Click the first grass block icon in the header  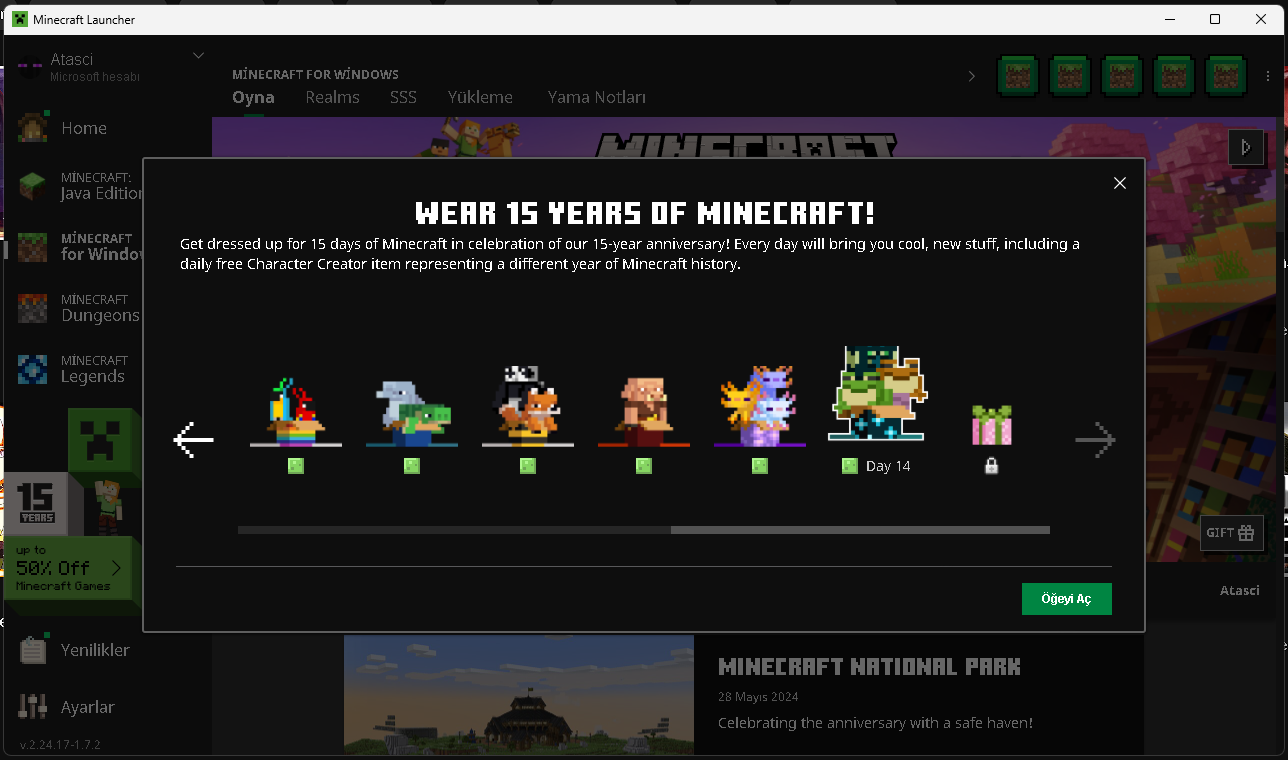[1017, 76]
